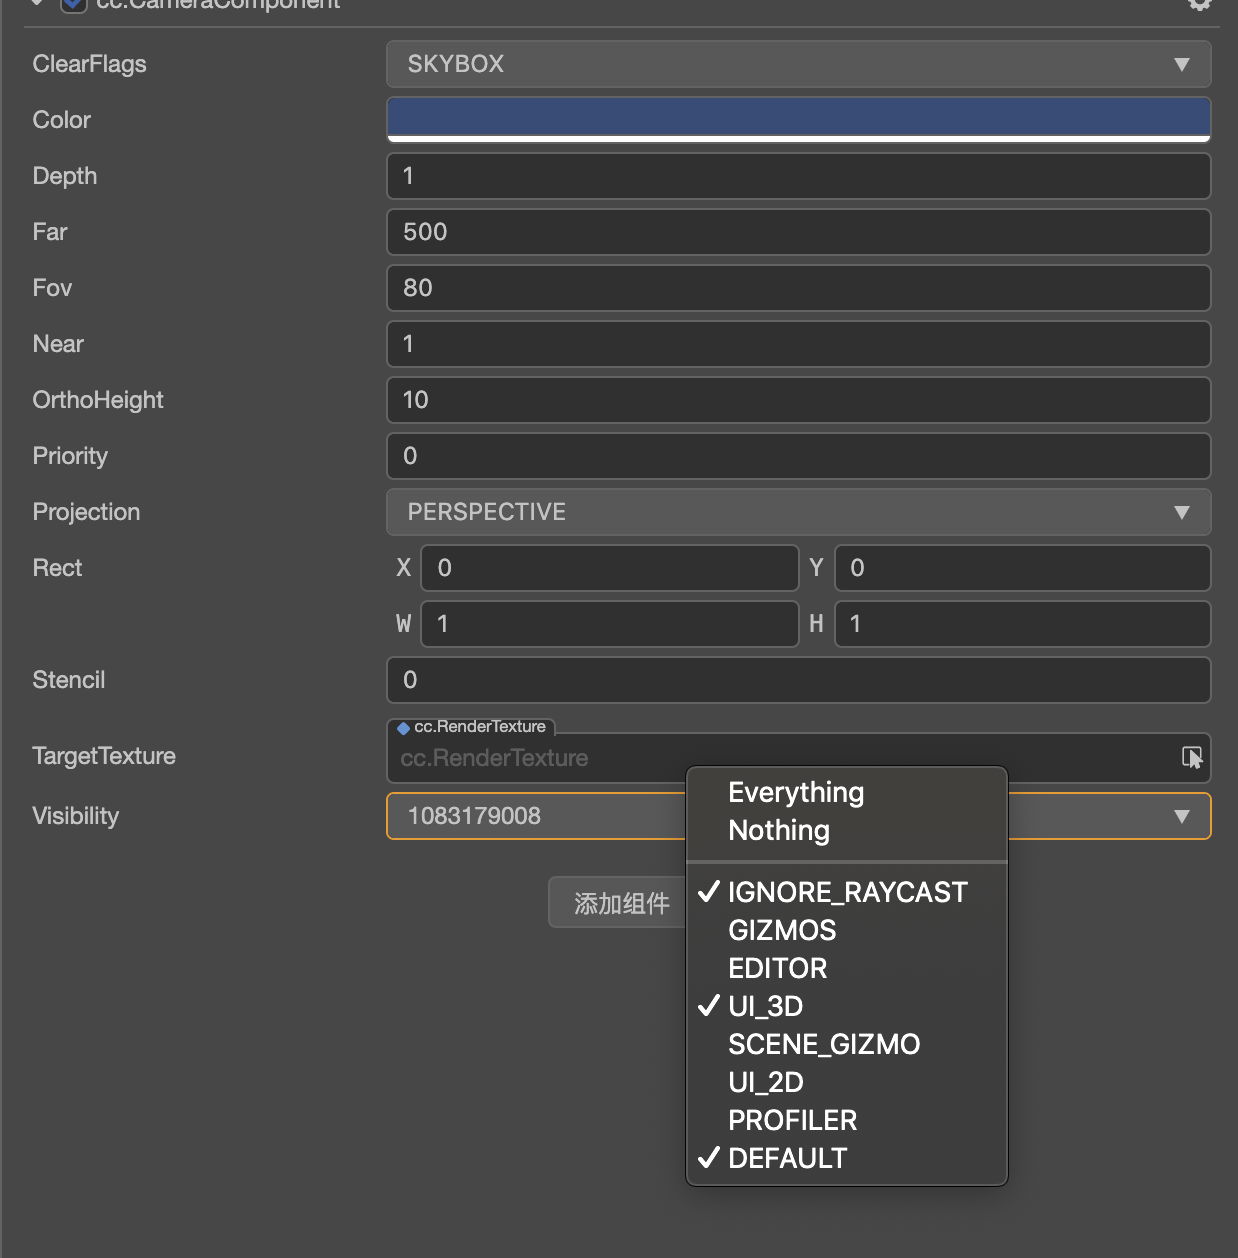Select Everything in the visibility menu
The width and height of the screenshot is (1238, 1258).
(796, 792)
